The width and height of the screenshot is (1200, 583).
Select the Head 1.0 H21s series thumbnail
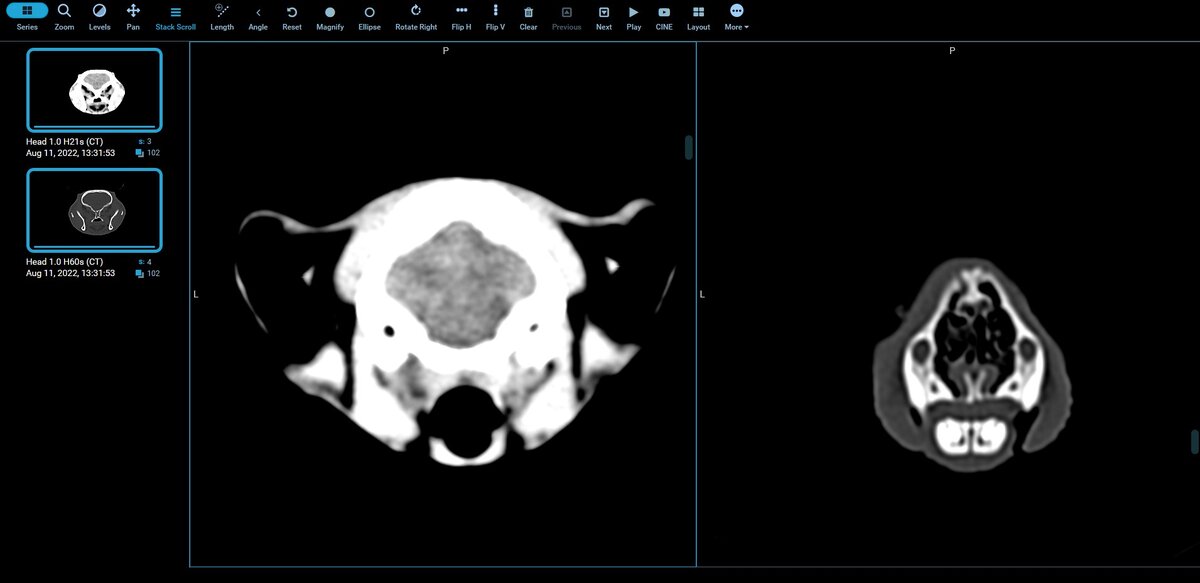pyautogui.click(x=94, y=91)
